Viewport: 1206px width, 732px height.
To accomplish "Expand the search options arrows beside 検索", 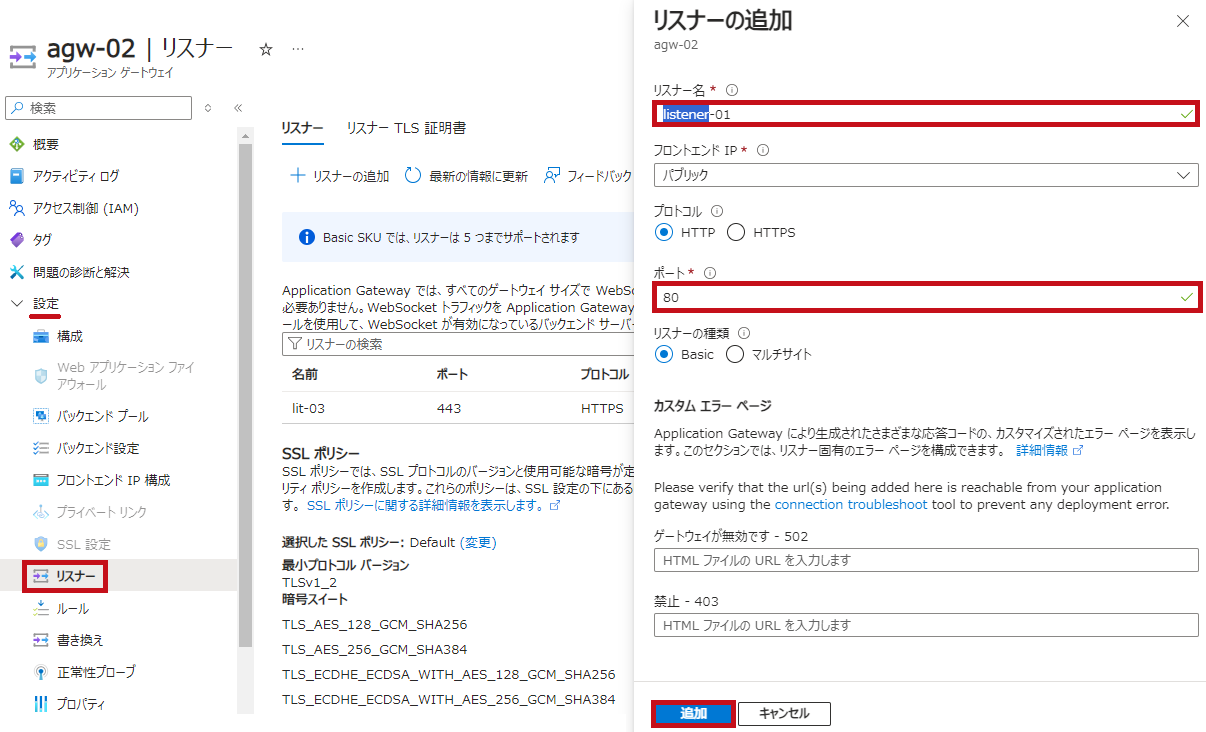I will tap(208, 108).
